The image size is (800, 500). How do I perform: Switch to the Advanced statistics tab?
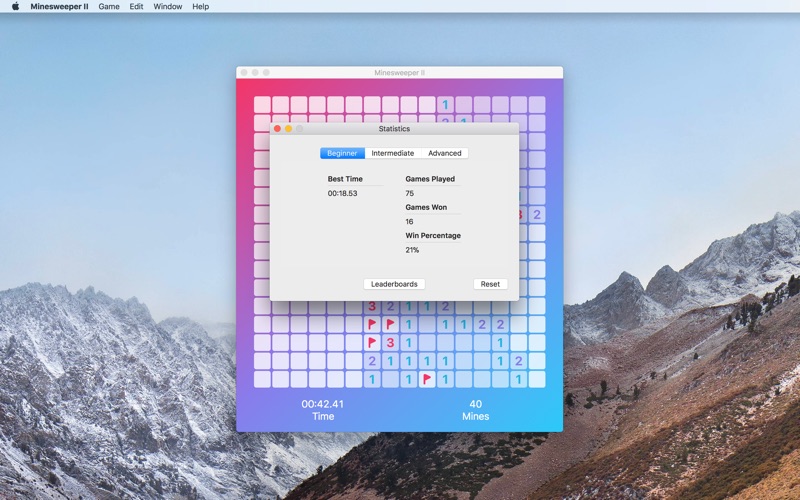[x=445, y=153]
